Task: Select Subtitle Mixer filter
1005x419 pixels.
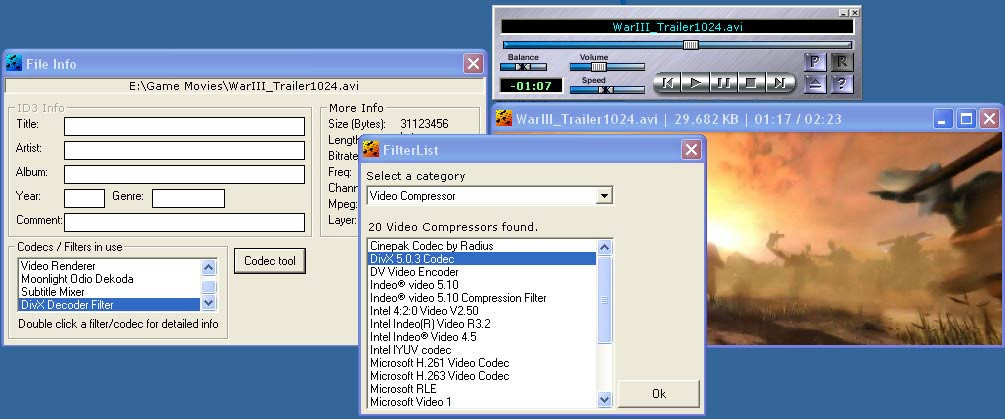Action: 110,292
